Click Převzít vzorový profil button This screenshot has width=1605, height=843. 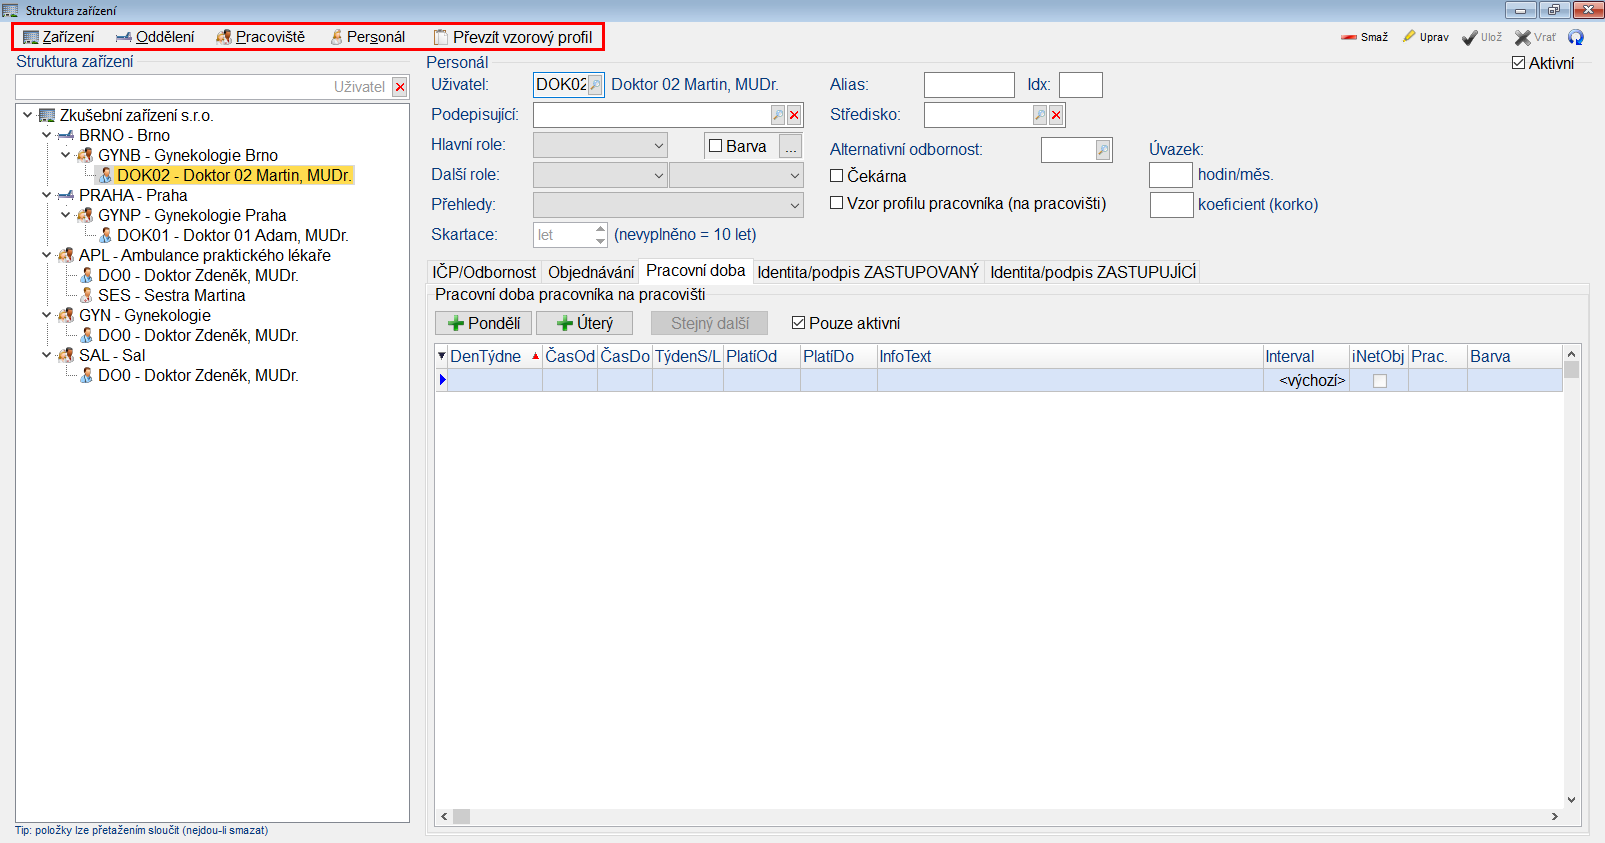pos(512,37)
